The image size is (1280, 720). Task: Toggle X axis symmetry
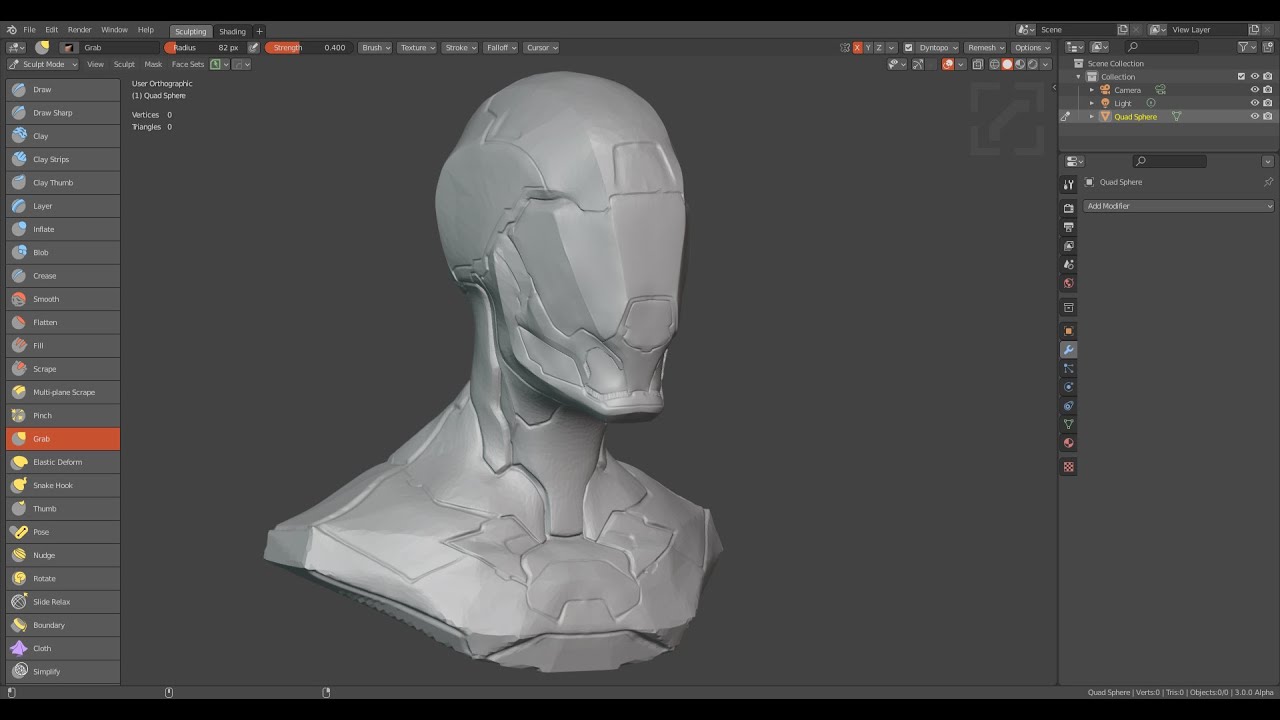pos(857,47)
